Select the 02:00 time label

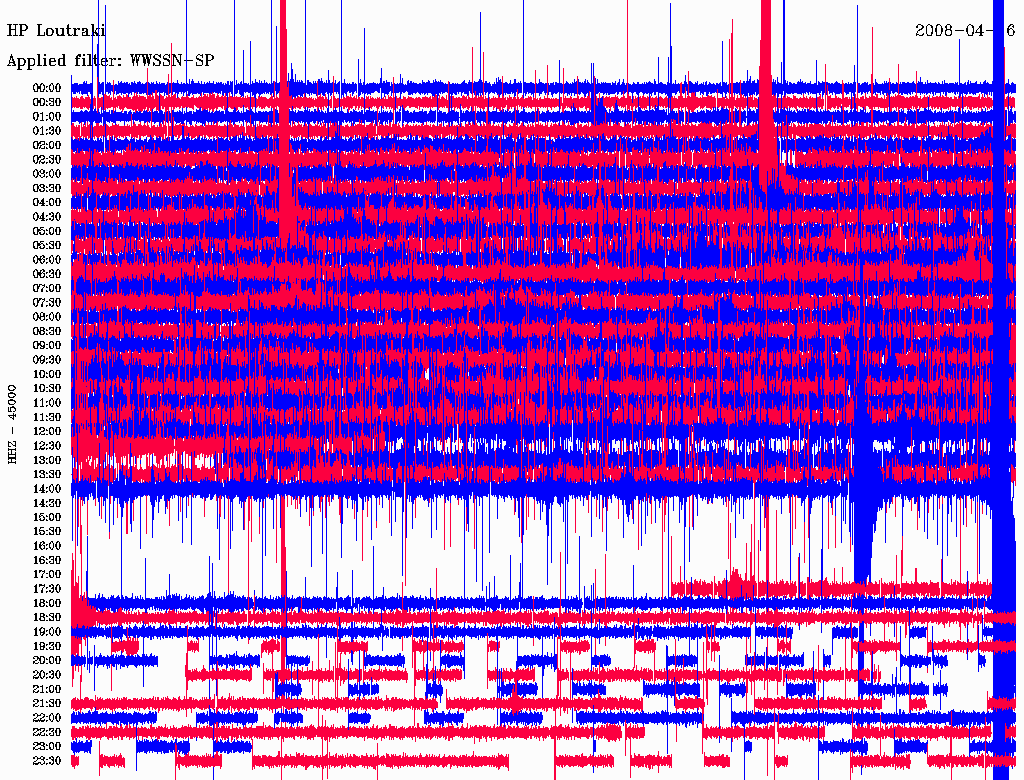[47, 145]
